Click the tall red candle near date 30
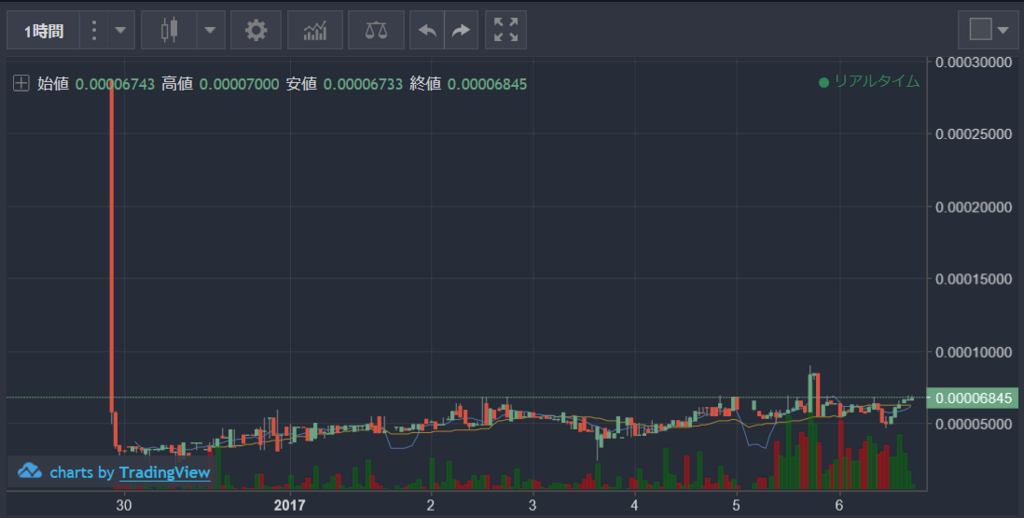Image resolution: width=1024 pixels, height=518 pixels. click(112, 247)
